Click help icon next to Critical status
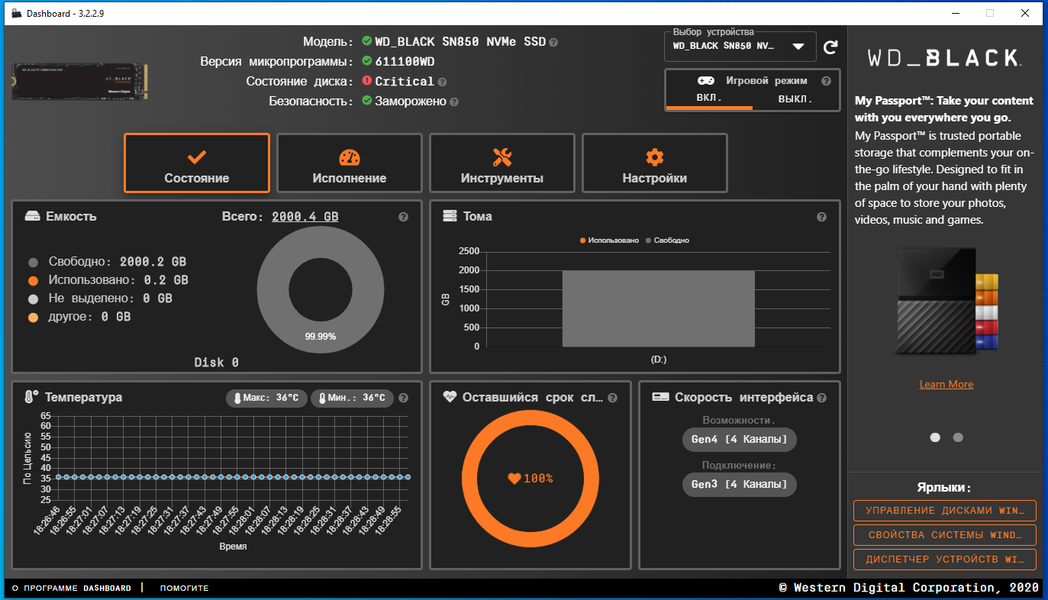The image size is (1048, 600). tap(442, 82)
